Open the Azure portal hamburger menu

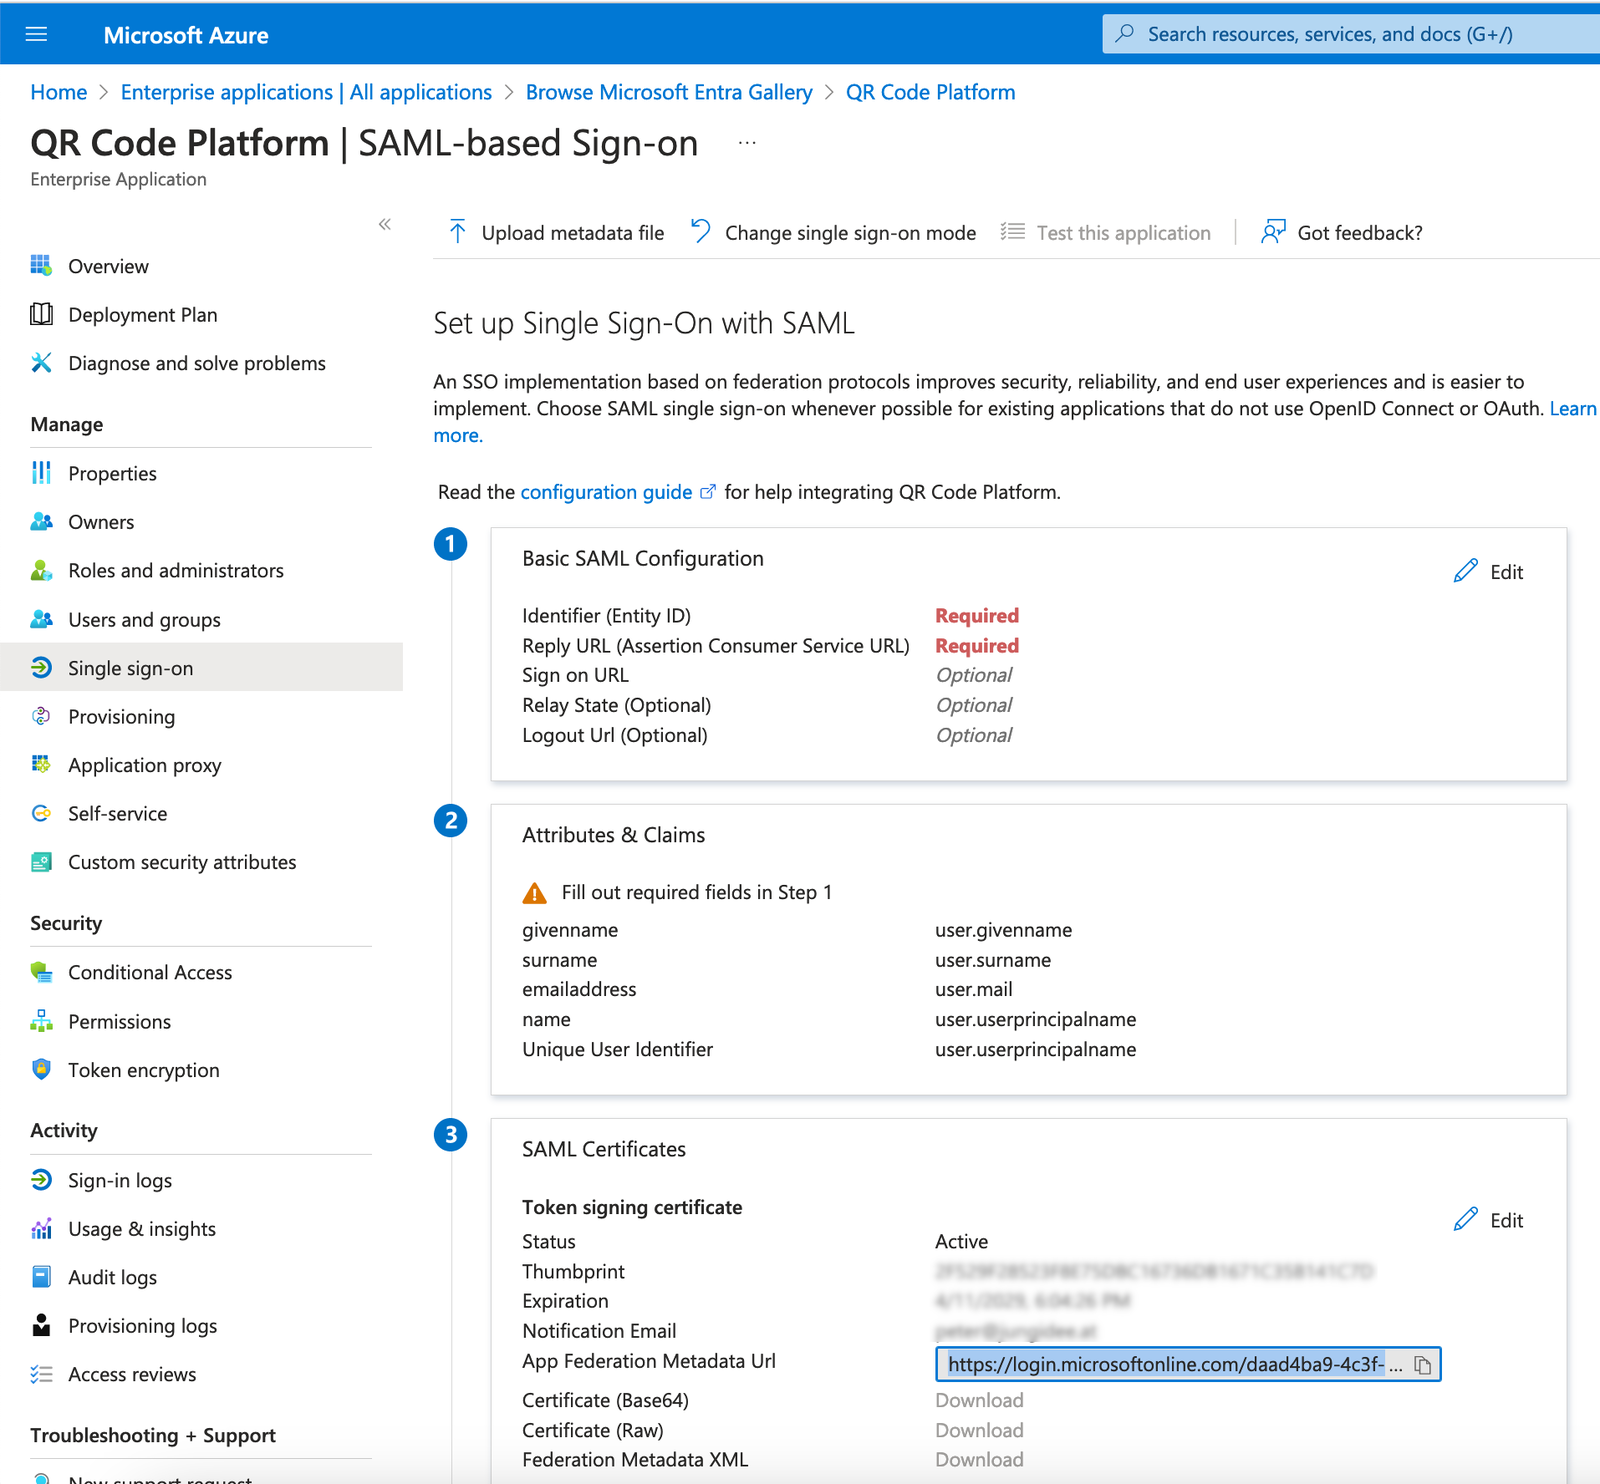36,35
